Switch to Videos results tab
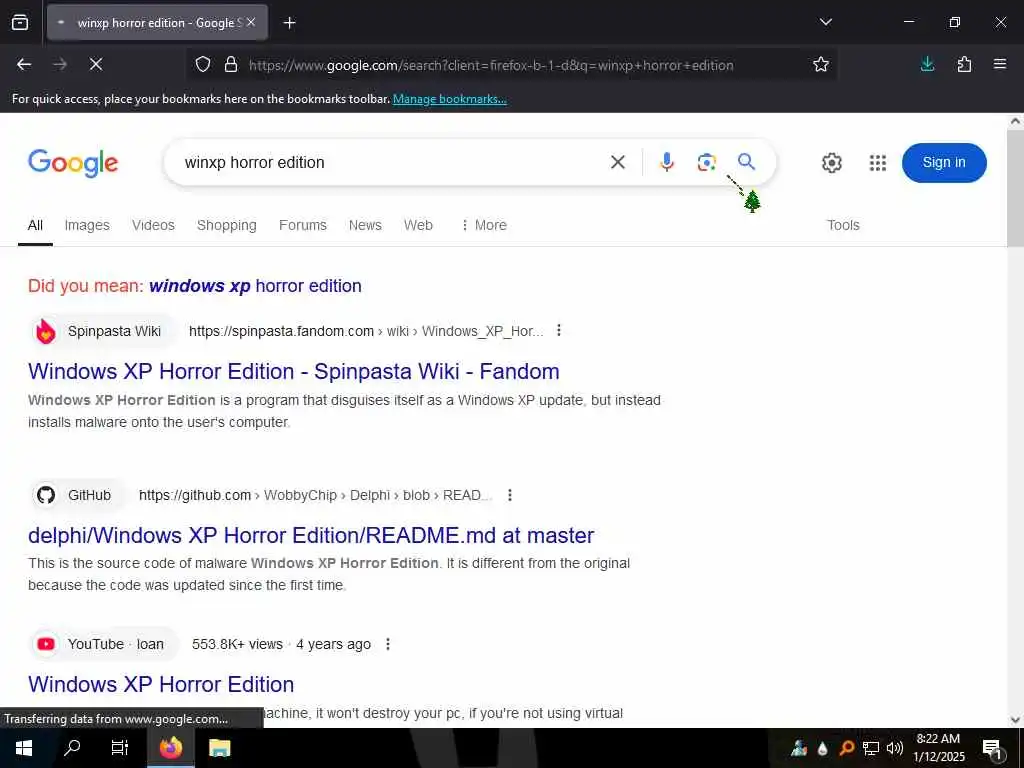The width and height of the screenshot is (1024, 768). click(153, 225)
